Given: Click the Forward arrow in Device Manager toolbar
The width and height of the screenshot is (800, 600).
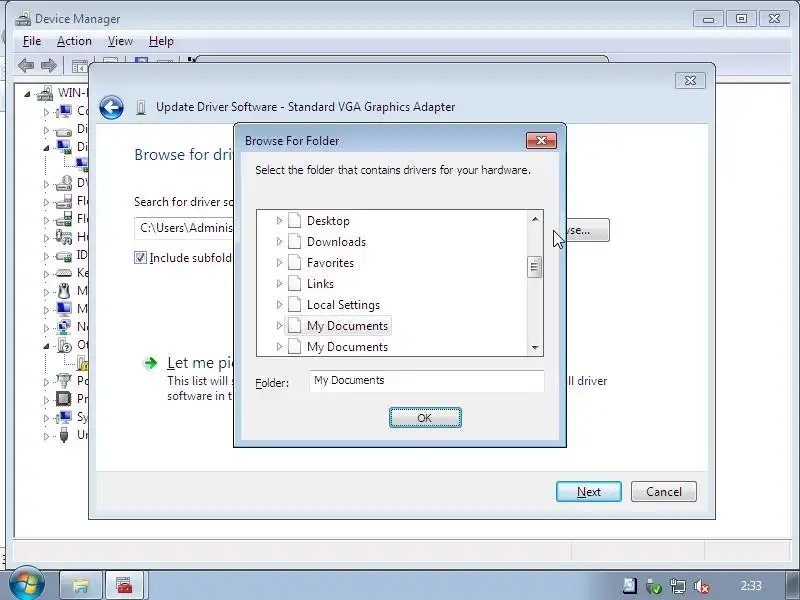Looking at the screenshot, I should (x=49, y=65).
